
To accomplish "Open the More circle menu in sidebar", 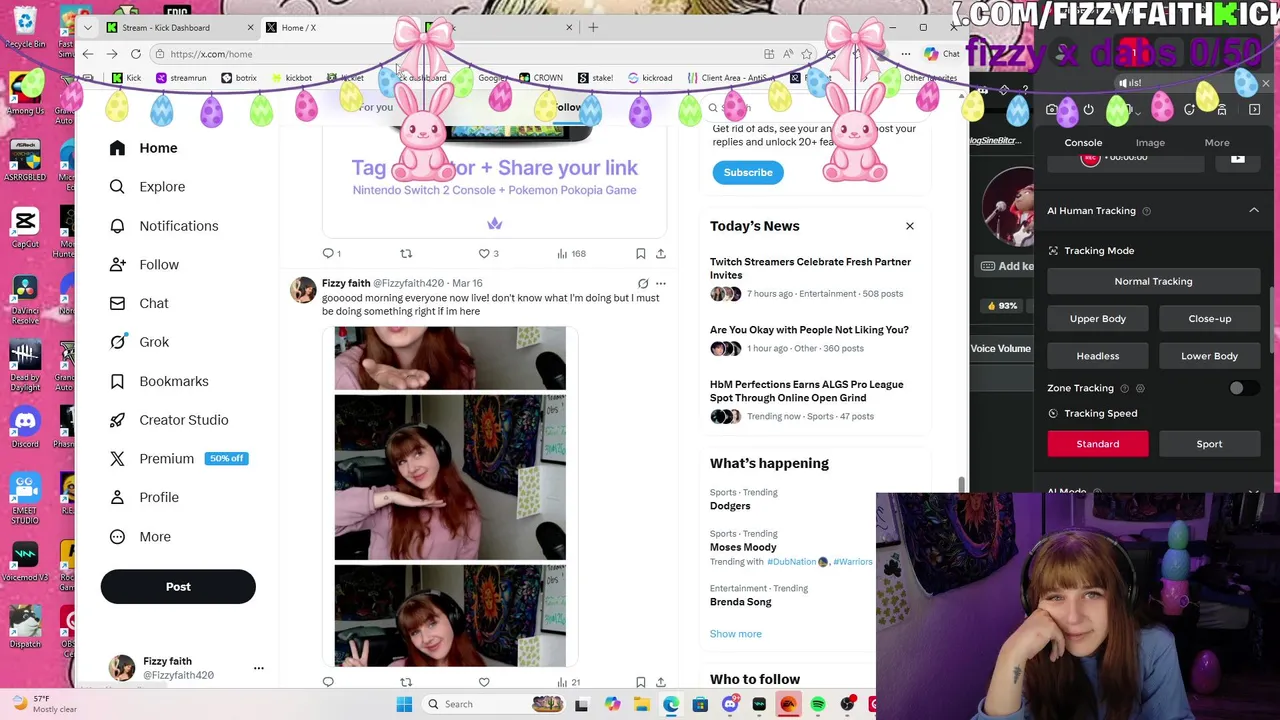I will (x=117, y=537).
